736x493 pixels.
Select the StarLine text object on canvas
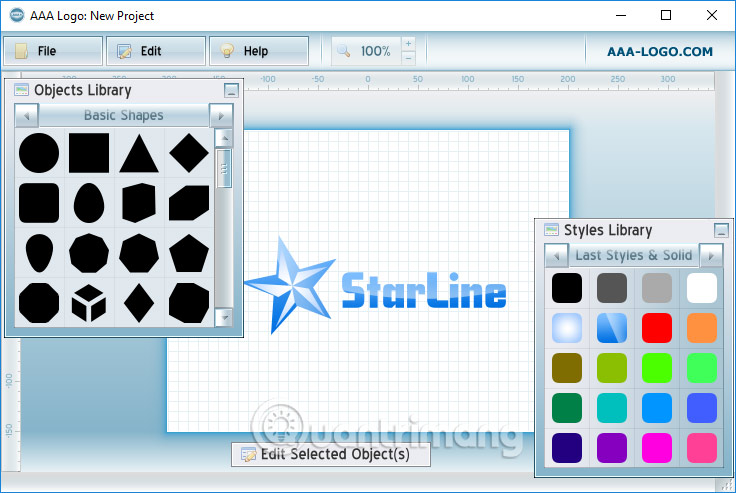(x=424, y=290)
